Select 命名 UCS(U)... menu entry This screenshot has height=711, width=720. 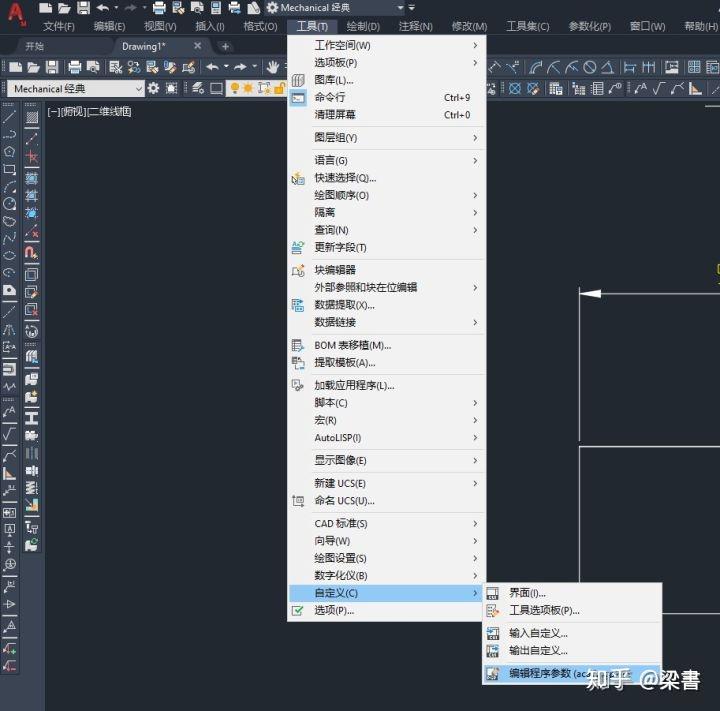387,501
